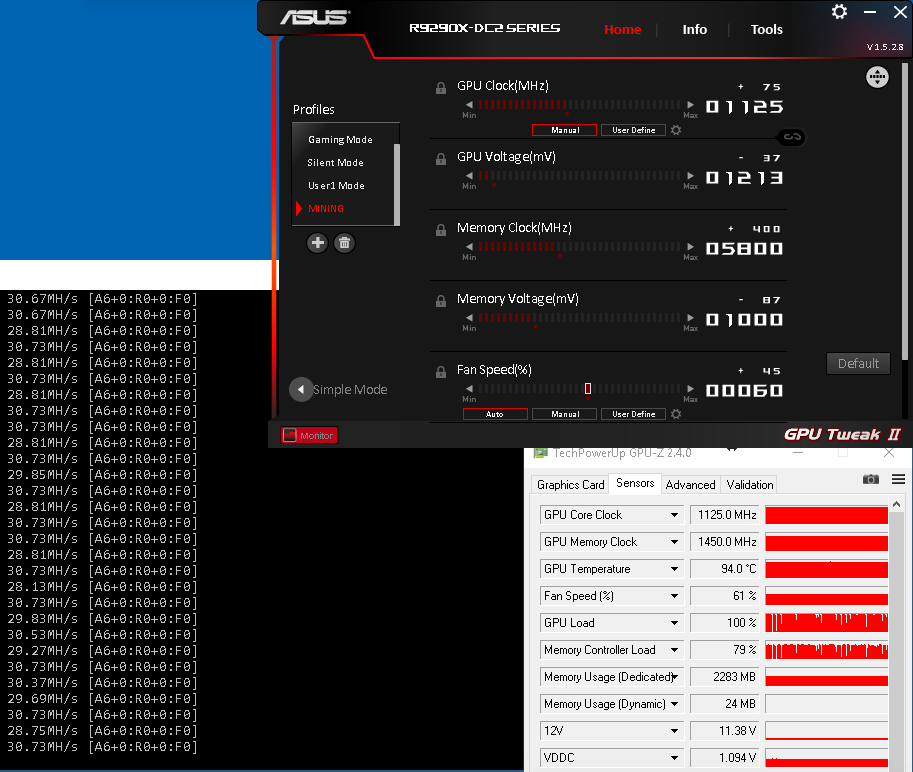Open GPU Load sensor dropdown
Viewport: 913px width, 772px height.
(674, 623)
